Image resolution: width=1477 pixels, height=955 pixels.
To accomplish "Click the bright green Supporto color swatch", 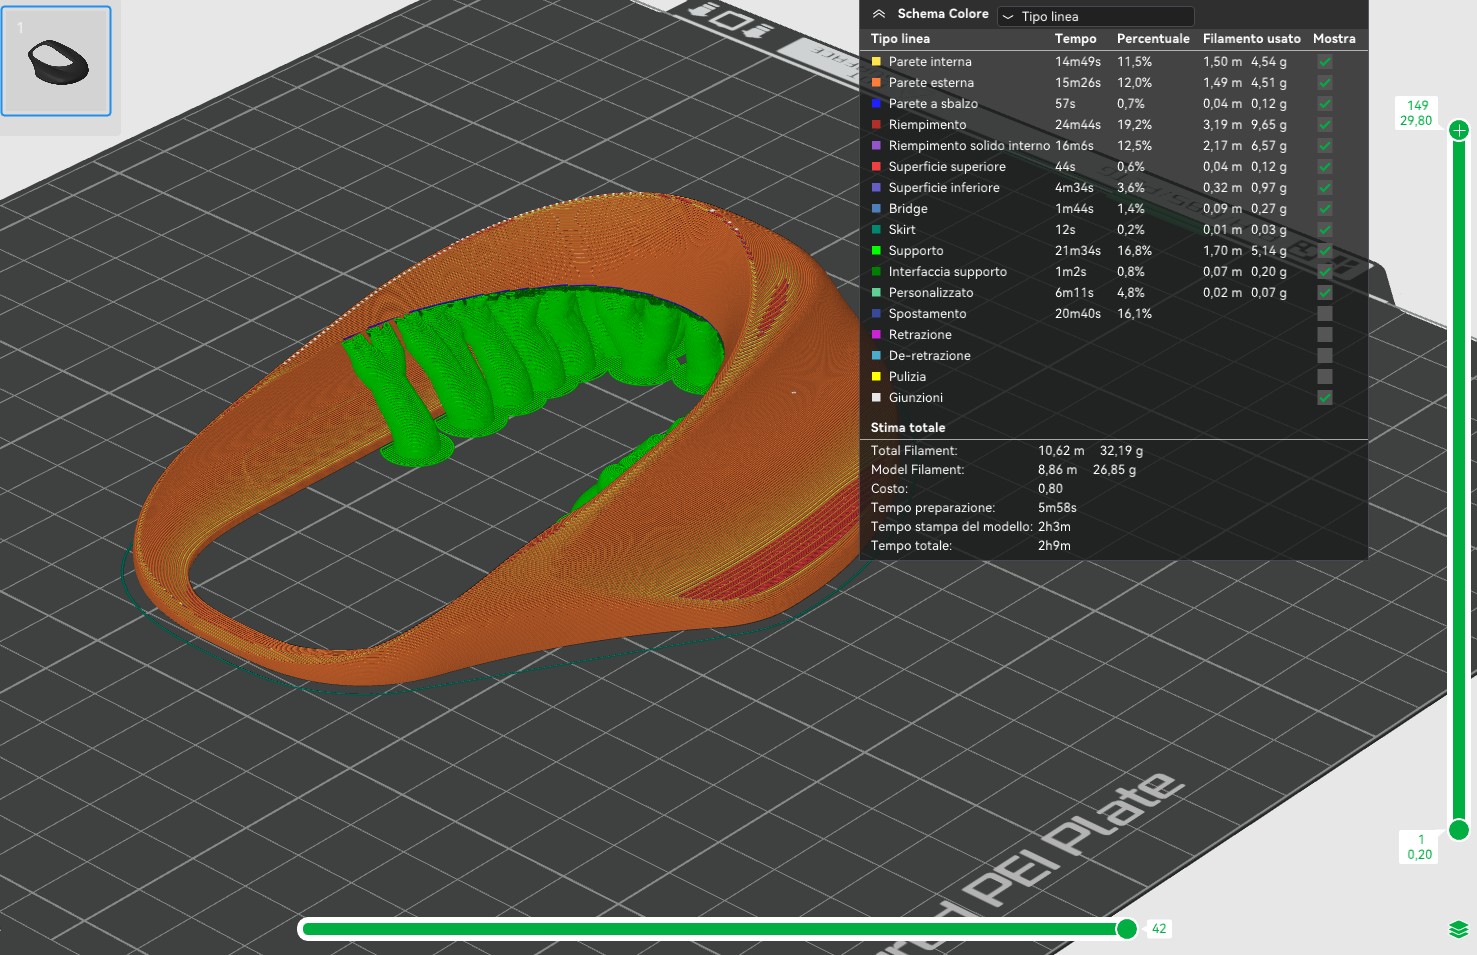I will point(877,250).
